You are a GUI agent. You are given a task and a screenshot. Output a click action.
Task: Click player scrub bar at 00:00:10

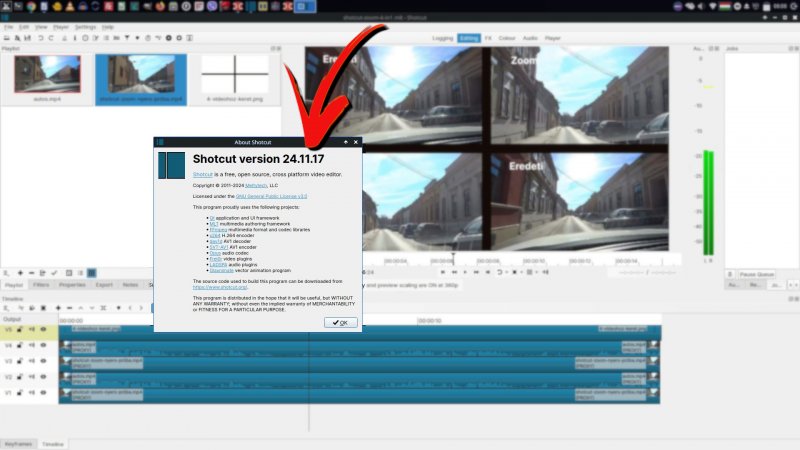[534, 261]
